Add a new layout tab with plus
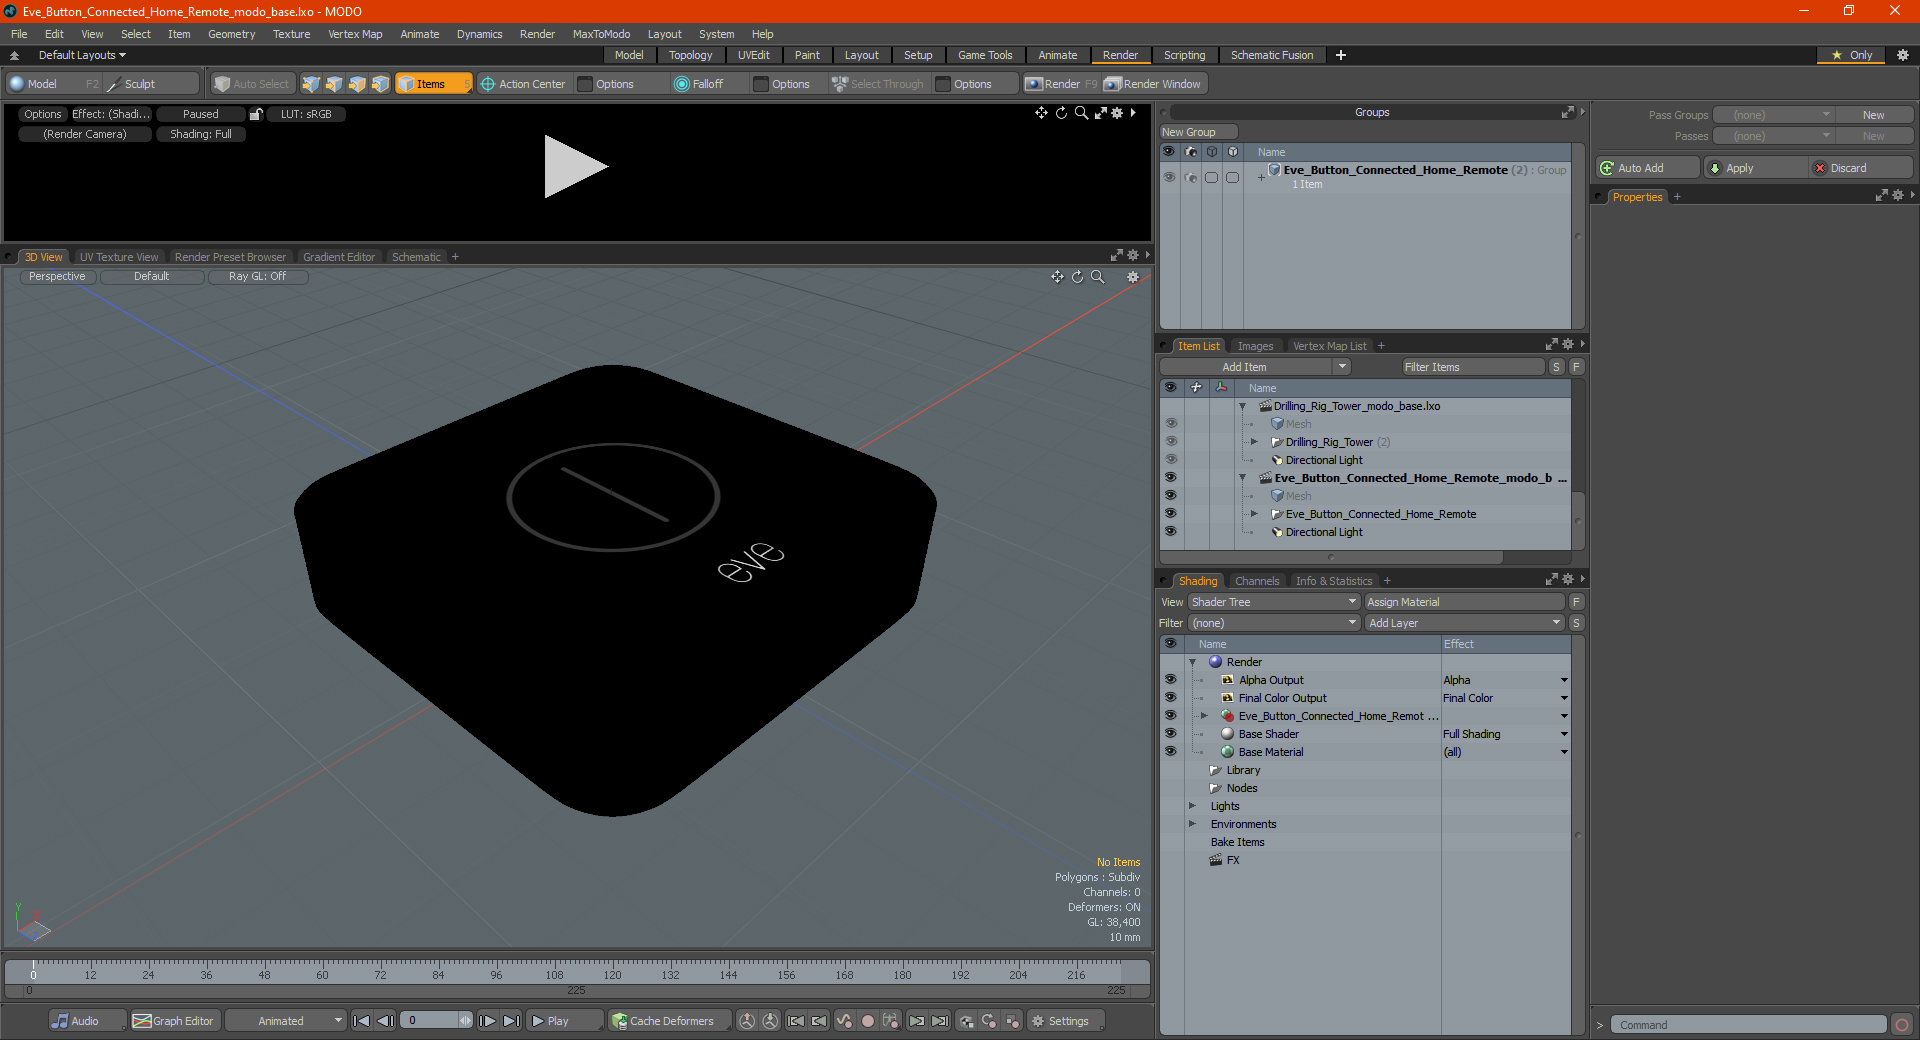1920x1040 pixels. [1341, 55]
